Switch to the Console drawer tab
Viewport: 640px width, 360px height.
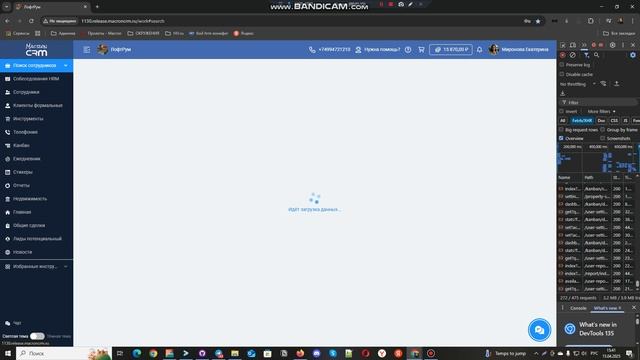(x=578, y=308)
